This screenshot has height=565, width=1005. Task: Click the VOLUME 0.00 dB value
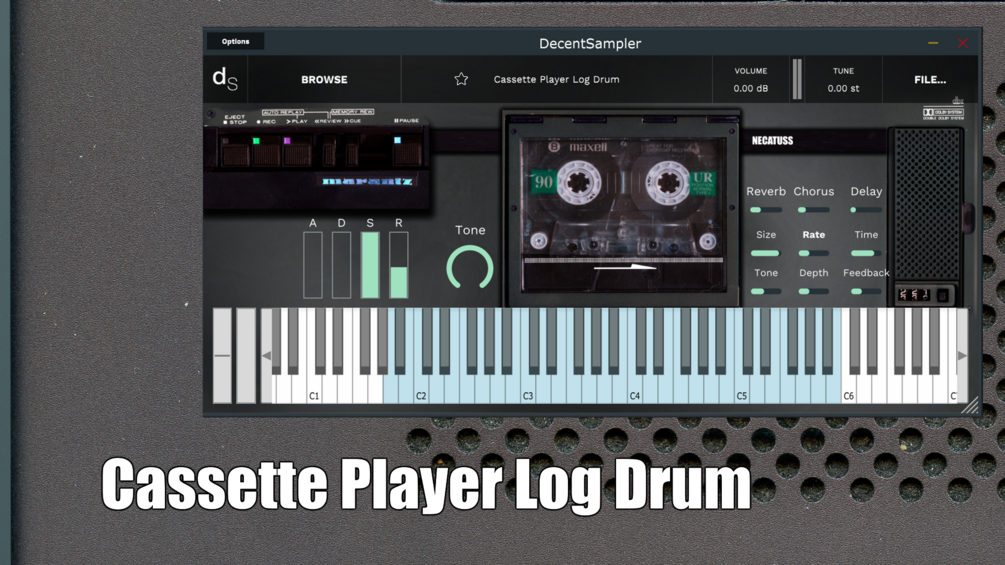pyautogui.click(x=751, y=88)
